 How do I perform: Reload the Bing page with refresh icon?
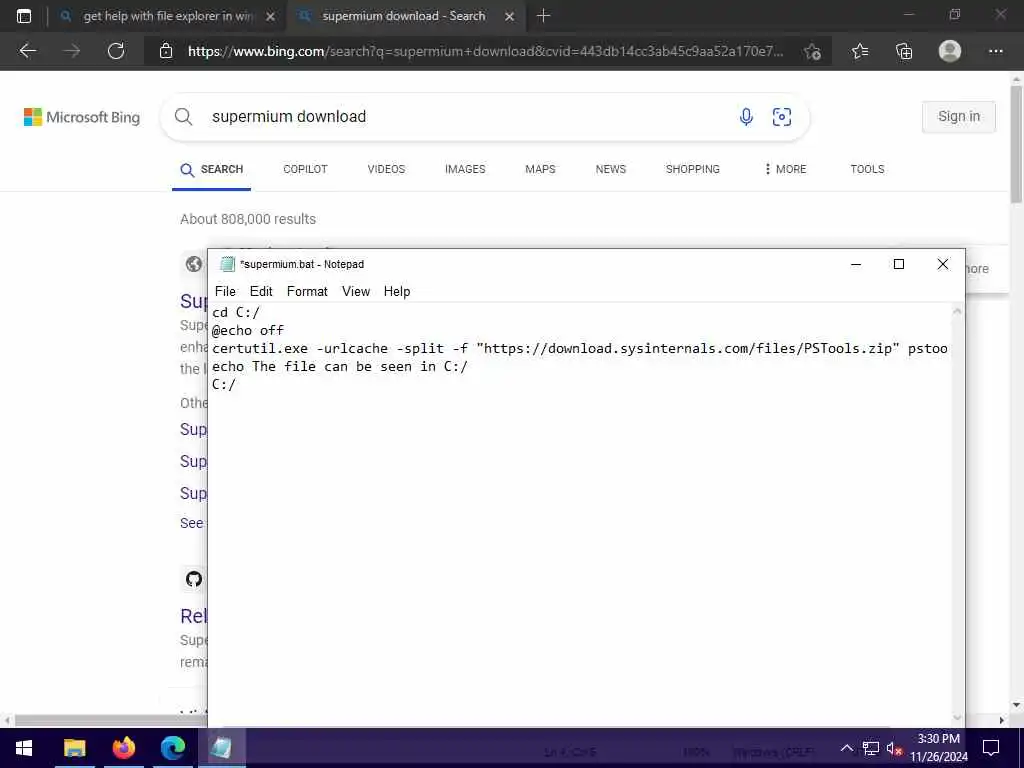(x=116, y=51)
